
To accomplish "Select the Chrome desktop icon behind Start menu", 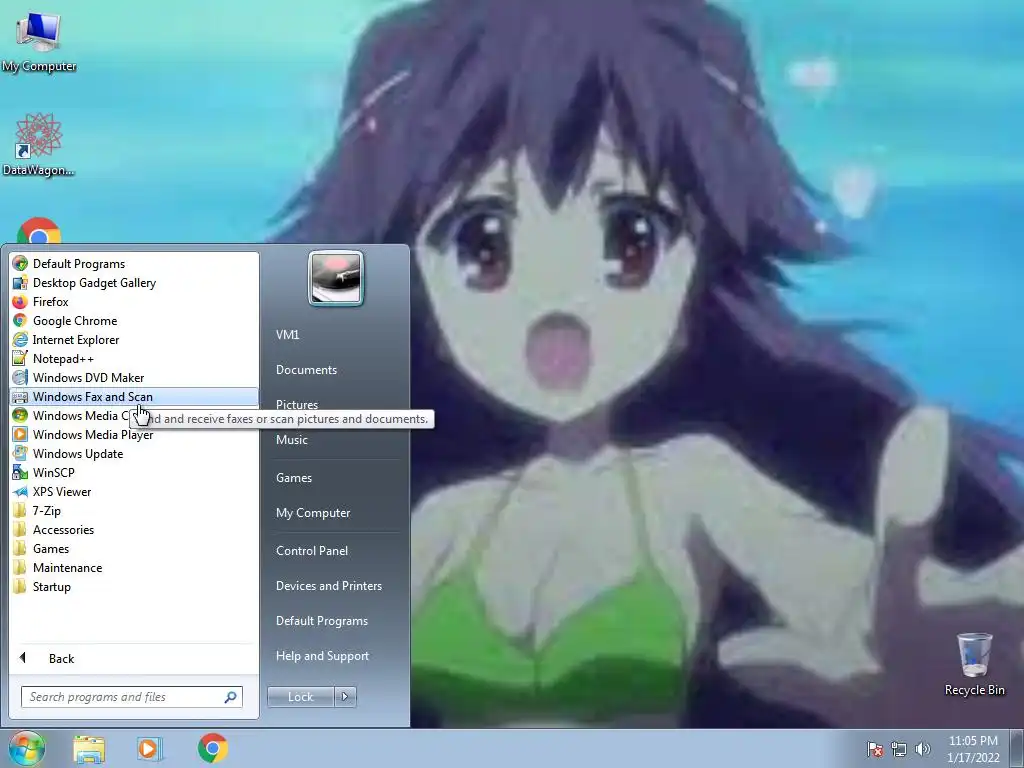I will pyautogui.click(x=39, y=231).
